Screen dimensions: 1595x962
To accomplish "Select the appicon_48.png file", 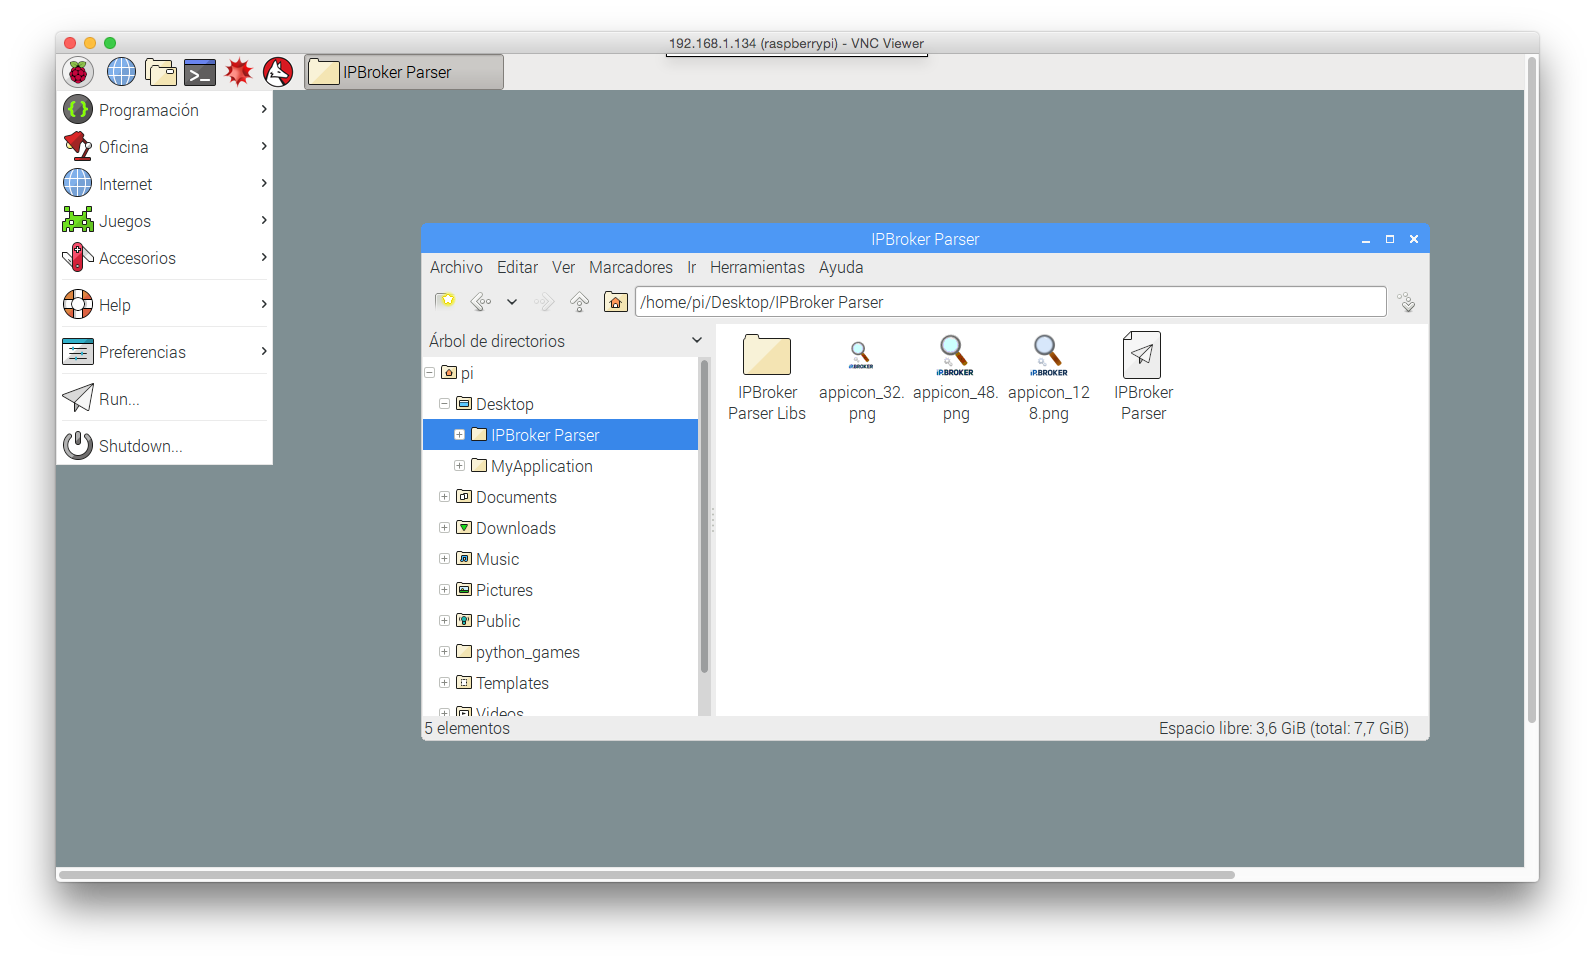I will coord(955,378).
